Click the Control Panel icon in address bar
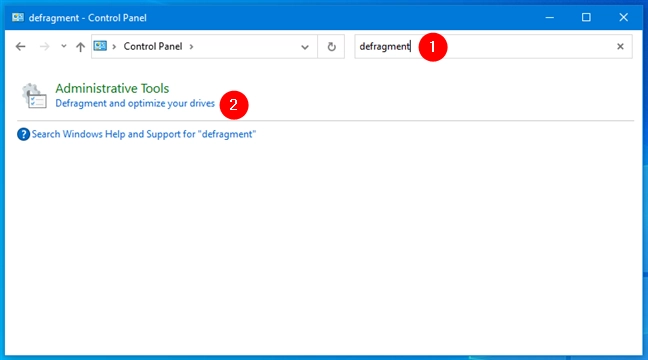 100,46
